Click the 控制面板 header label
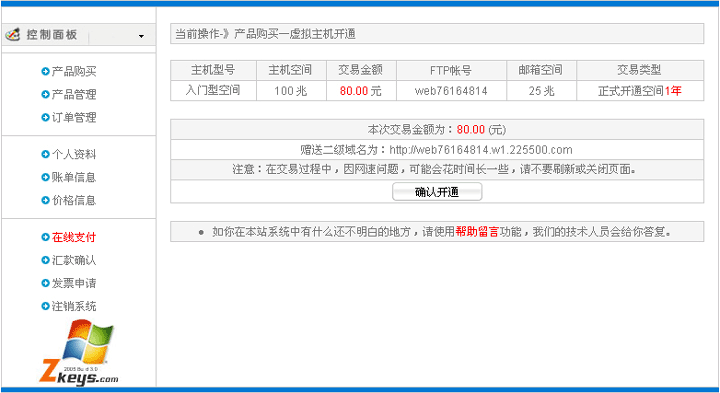 (51, 34)
